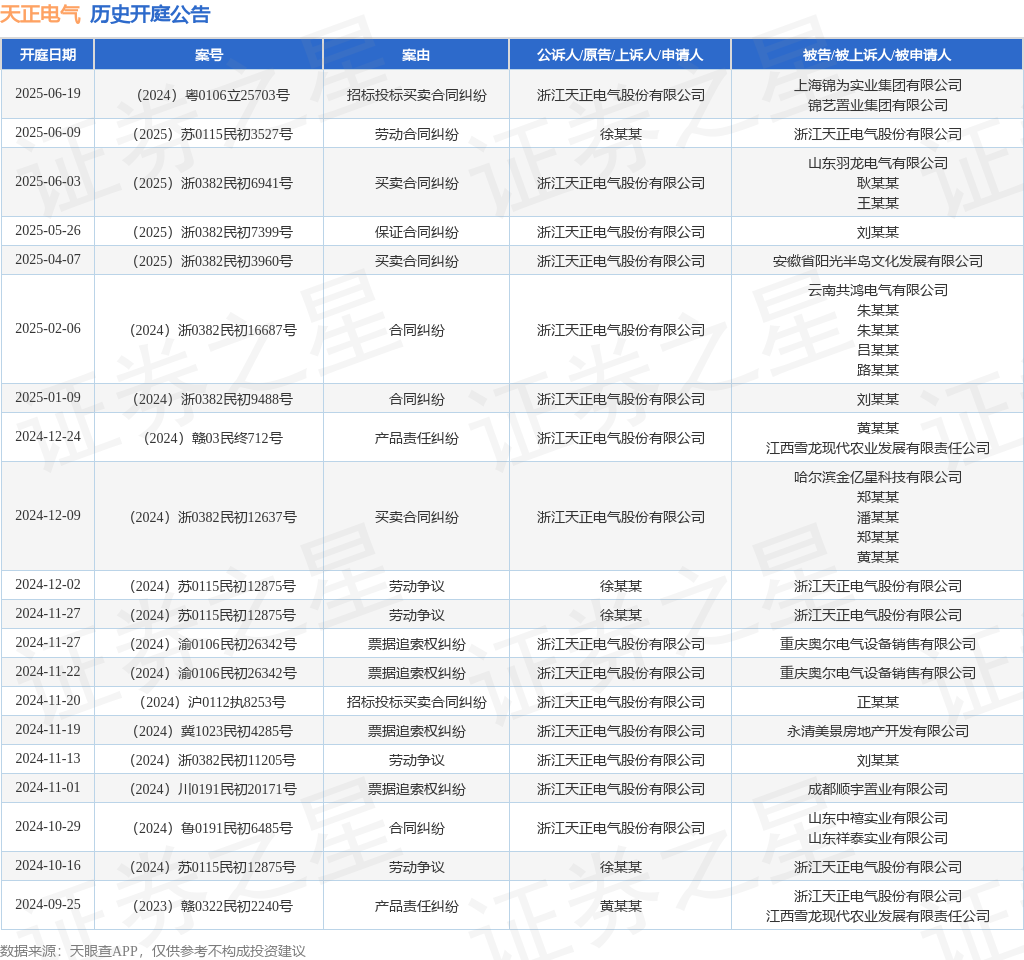
Task: Click defendant 上海锦为实业集团有限公司
Action: pos(878,85)
